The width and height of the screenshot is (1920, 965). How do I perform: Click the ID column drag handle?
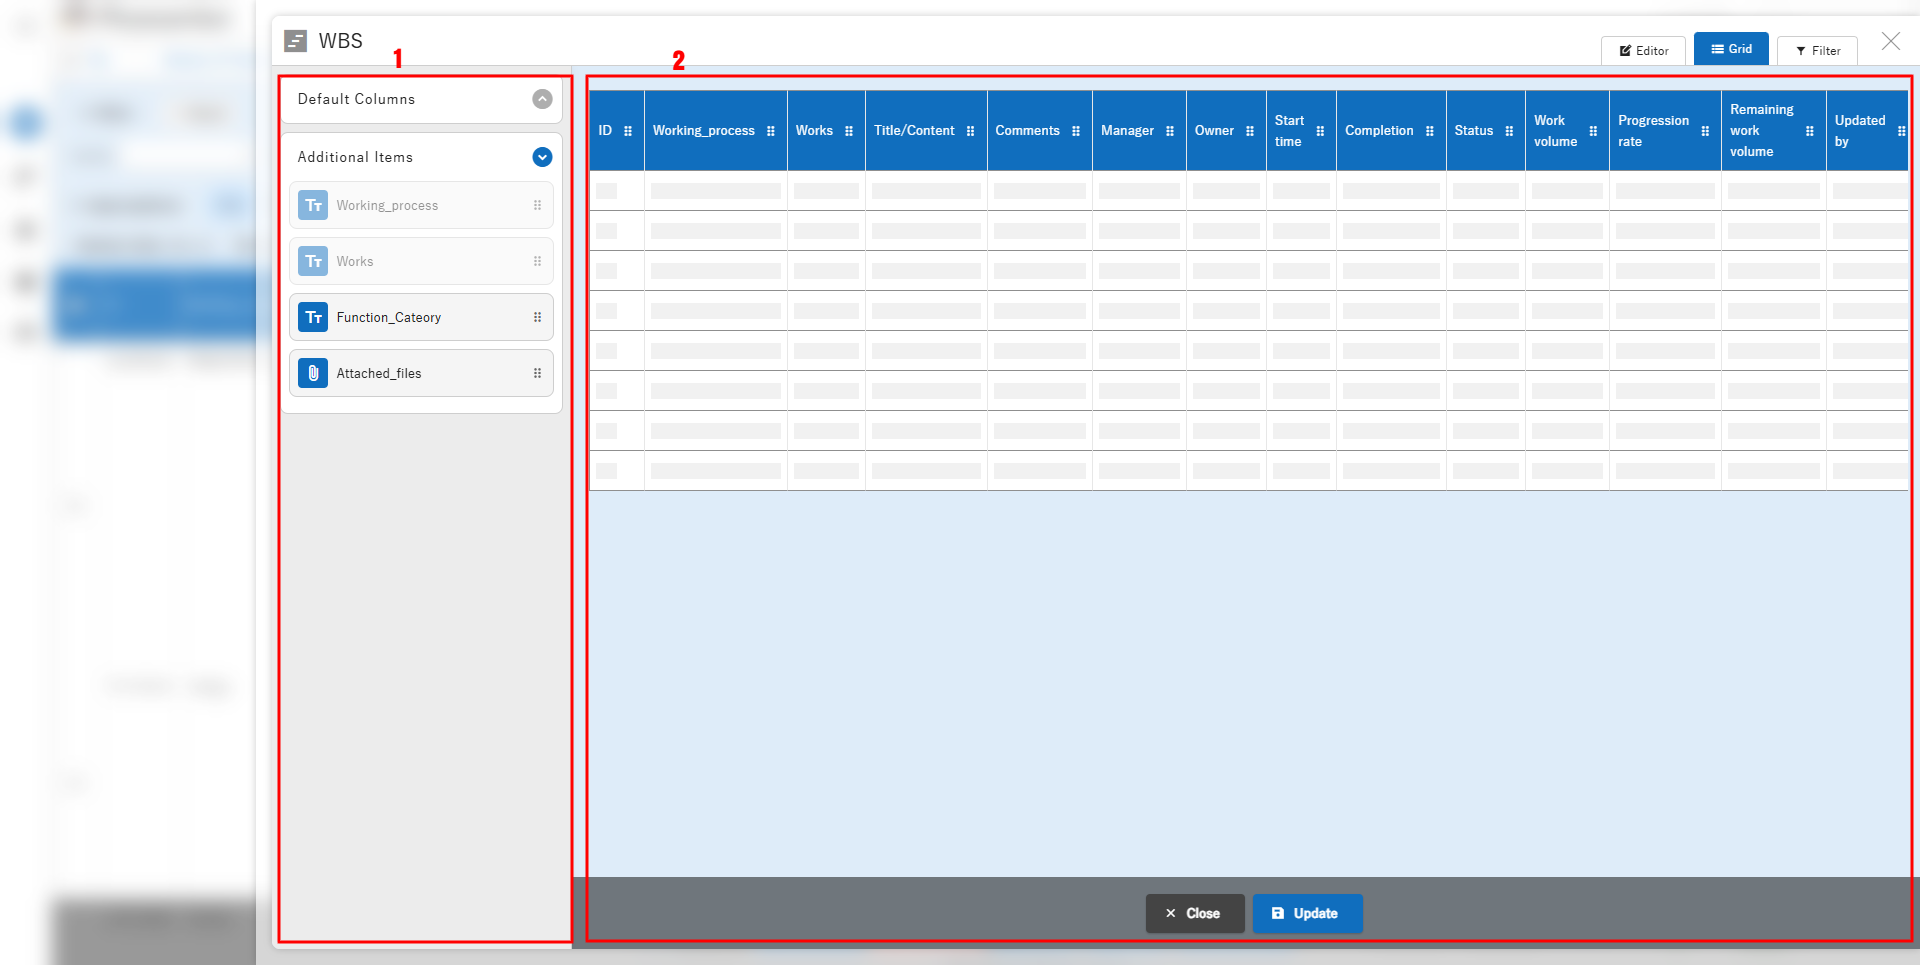point(628,131)
